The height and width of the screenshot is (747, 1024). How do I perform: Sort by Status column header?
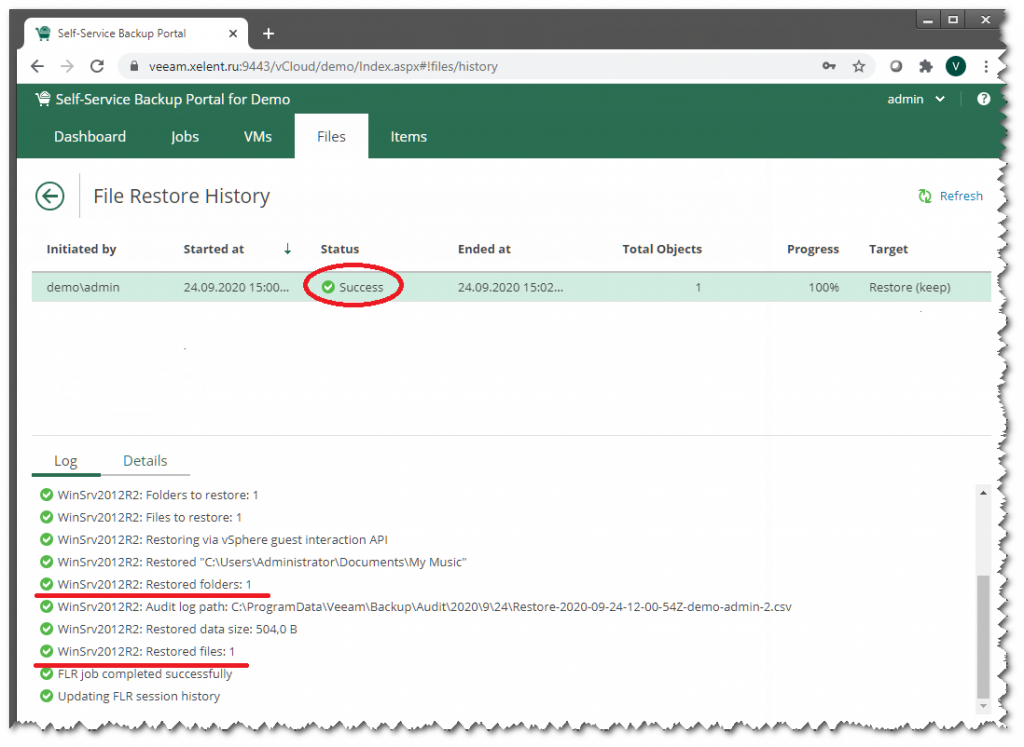[340, 249]
